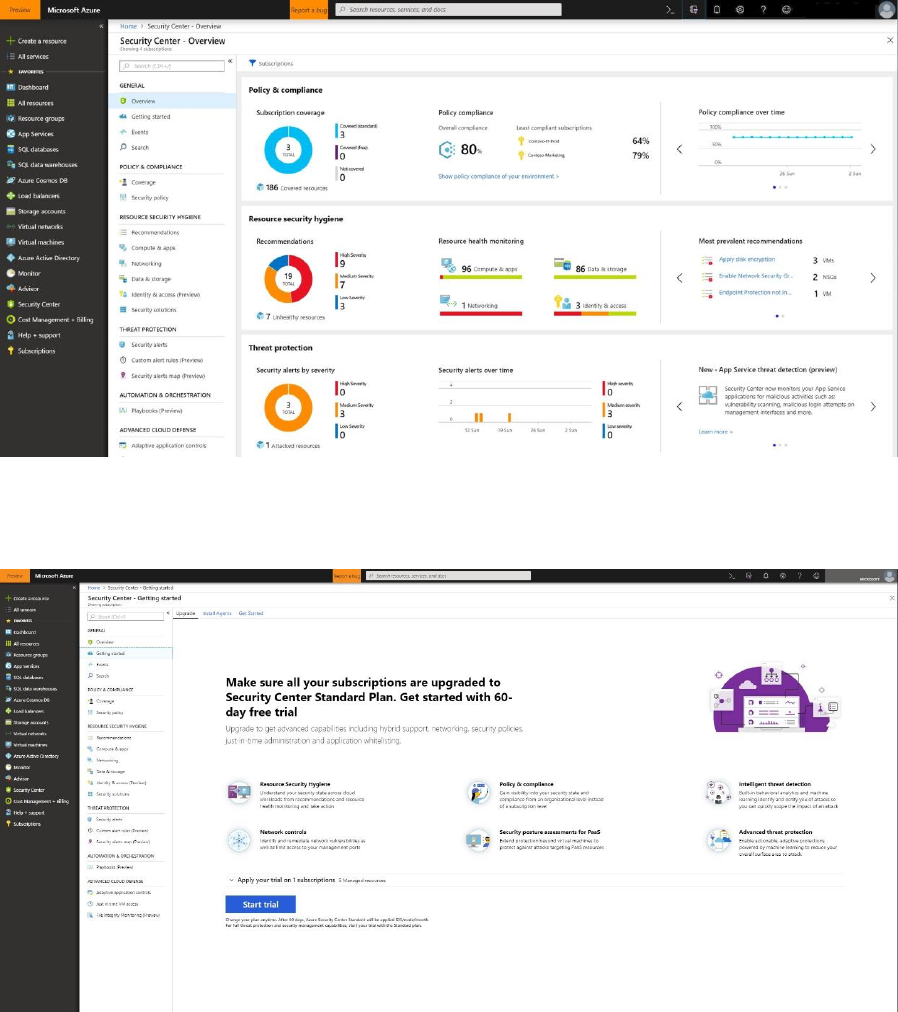The height and width of the screenshot is (1012, 898).
Task: Collapse the Security Center menu in Overview blade
Action: [230, 61]
